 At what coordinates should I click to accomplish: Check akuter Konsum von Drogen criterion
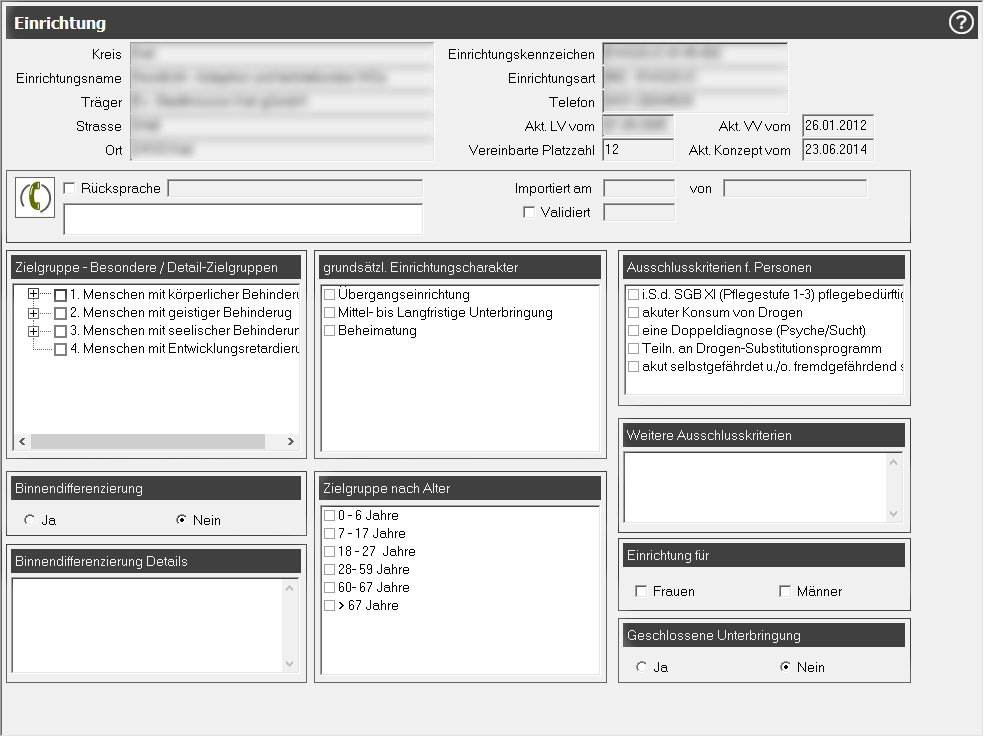point(633,312)
